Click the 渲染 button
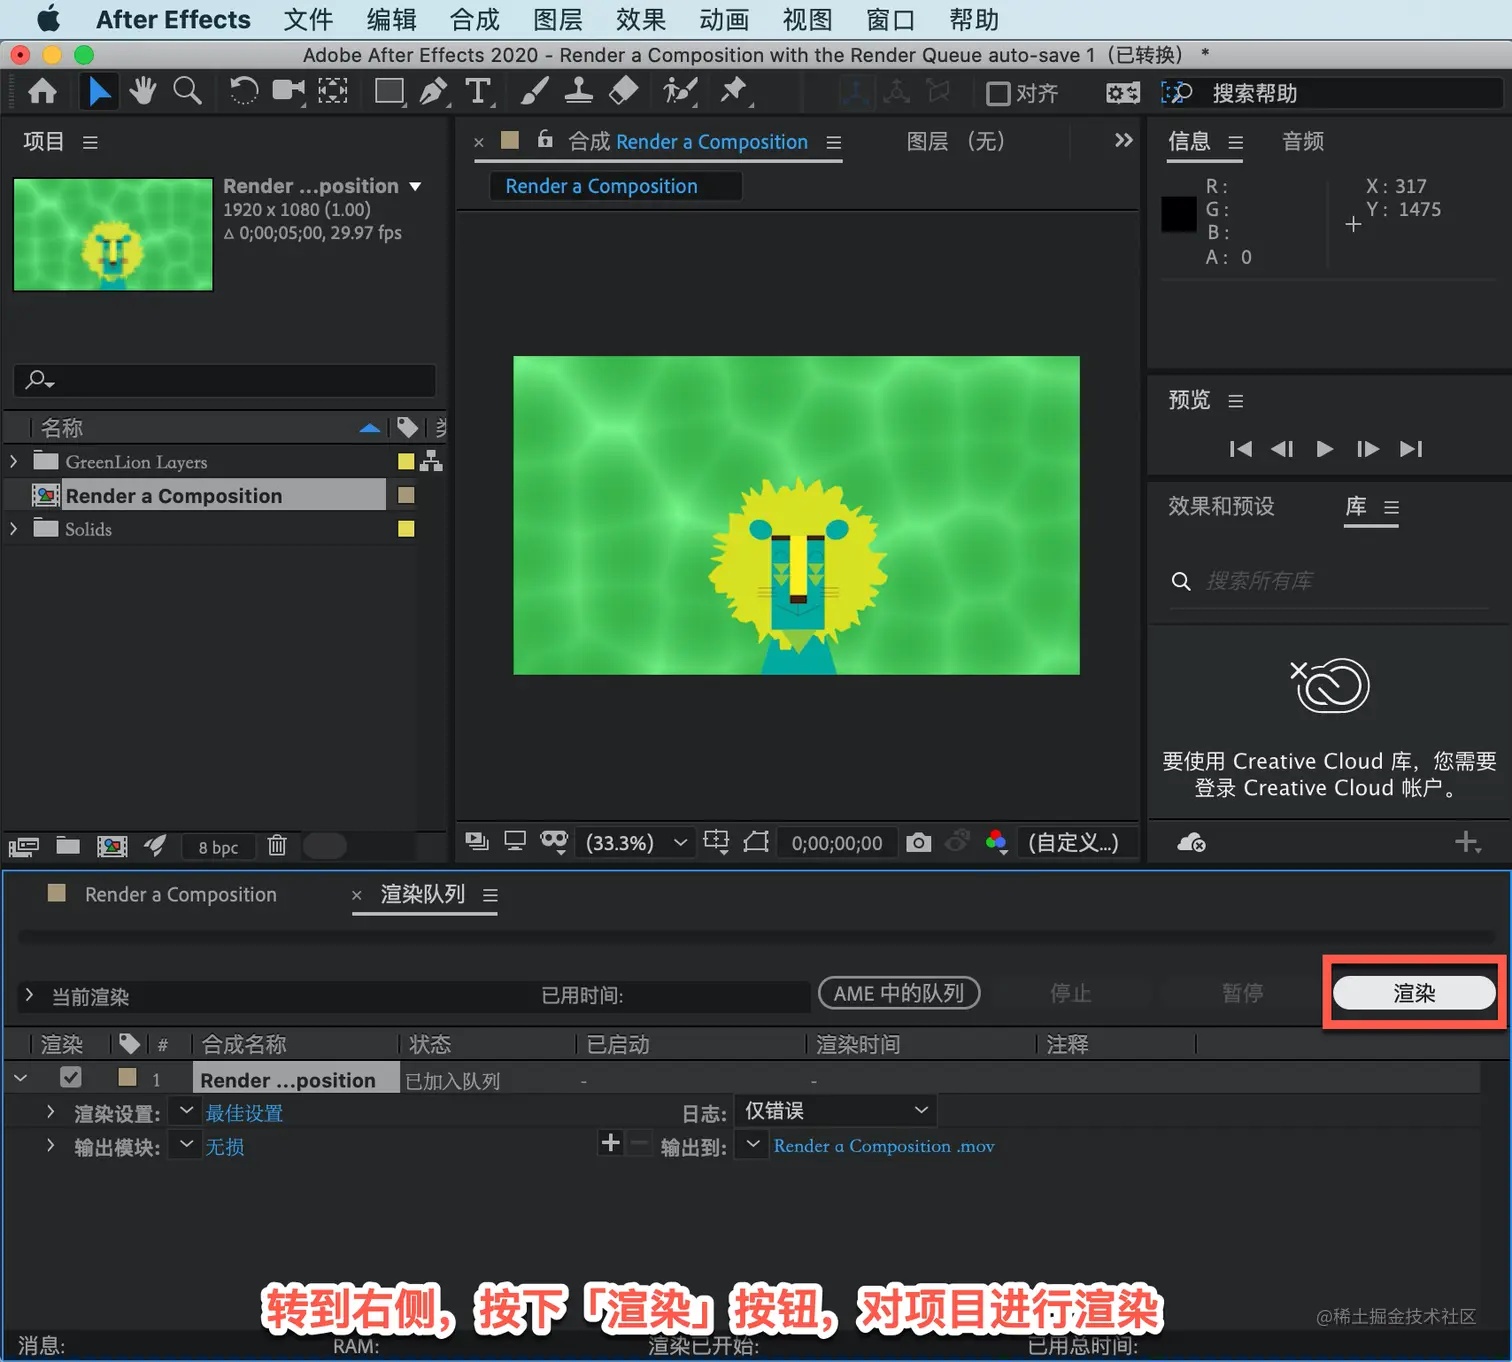 coord(1414,993)
